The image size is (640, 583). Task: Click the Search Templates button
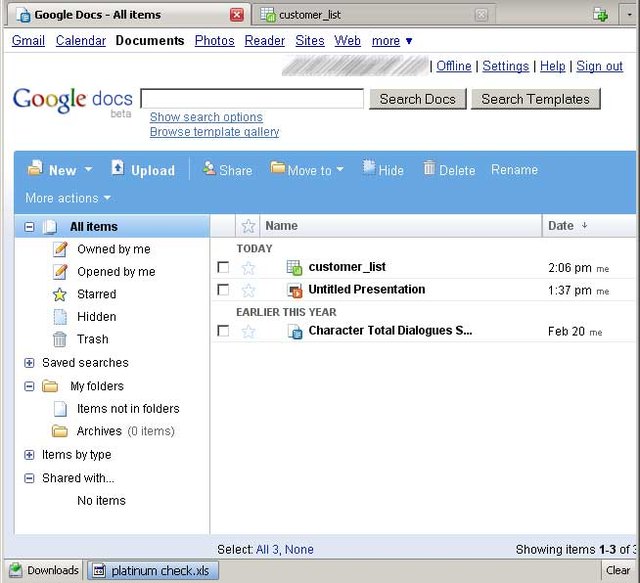(x=536, y=99)
